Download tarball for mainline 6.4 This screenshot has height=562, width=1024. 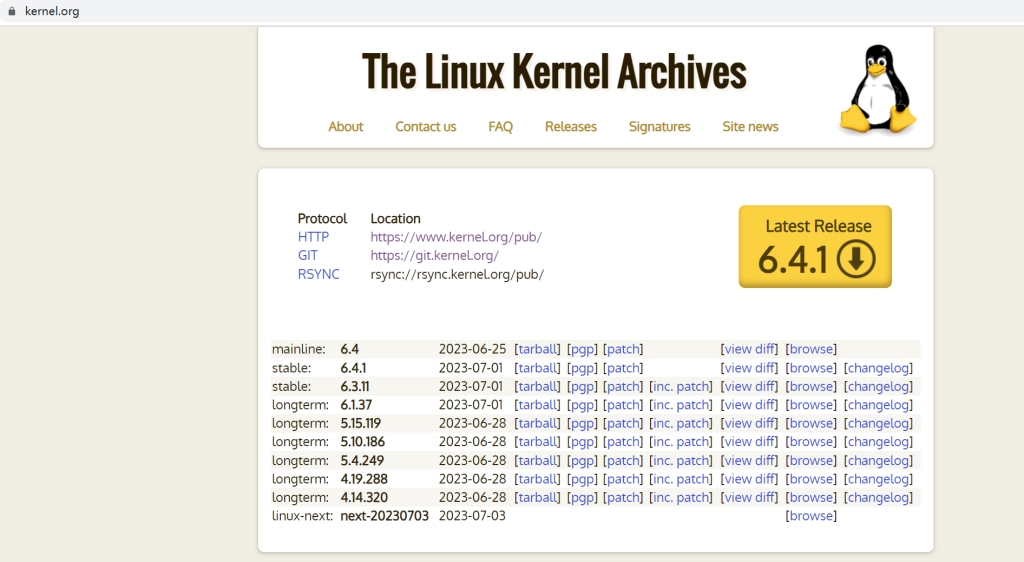[537, 349]
